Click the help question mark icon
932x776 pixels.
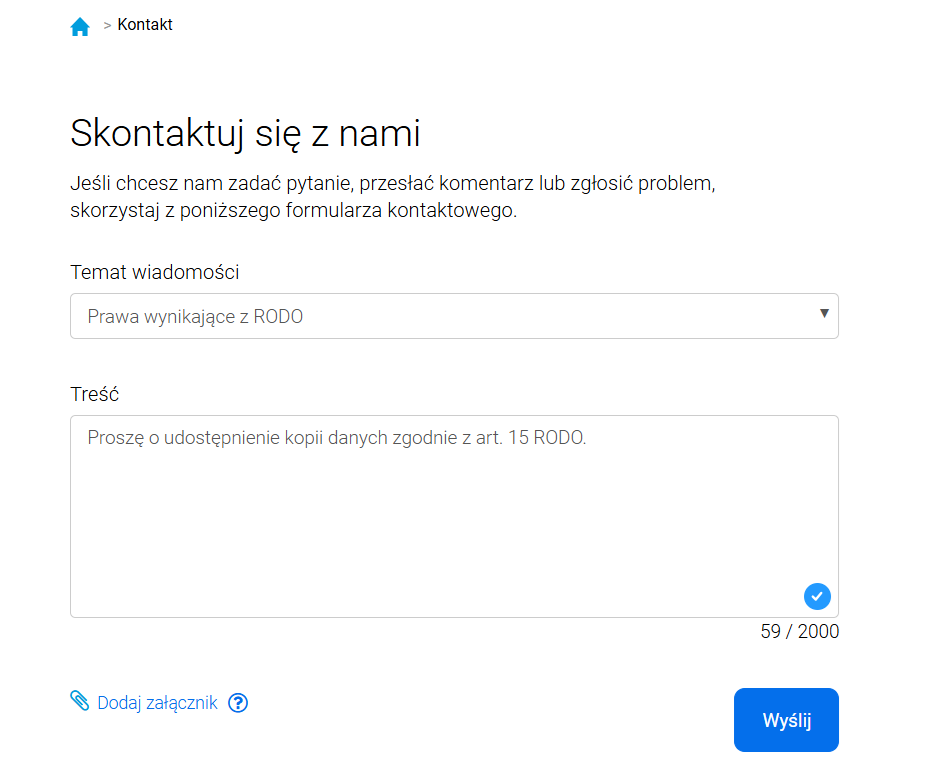238,703
